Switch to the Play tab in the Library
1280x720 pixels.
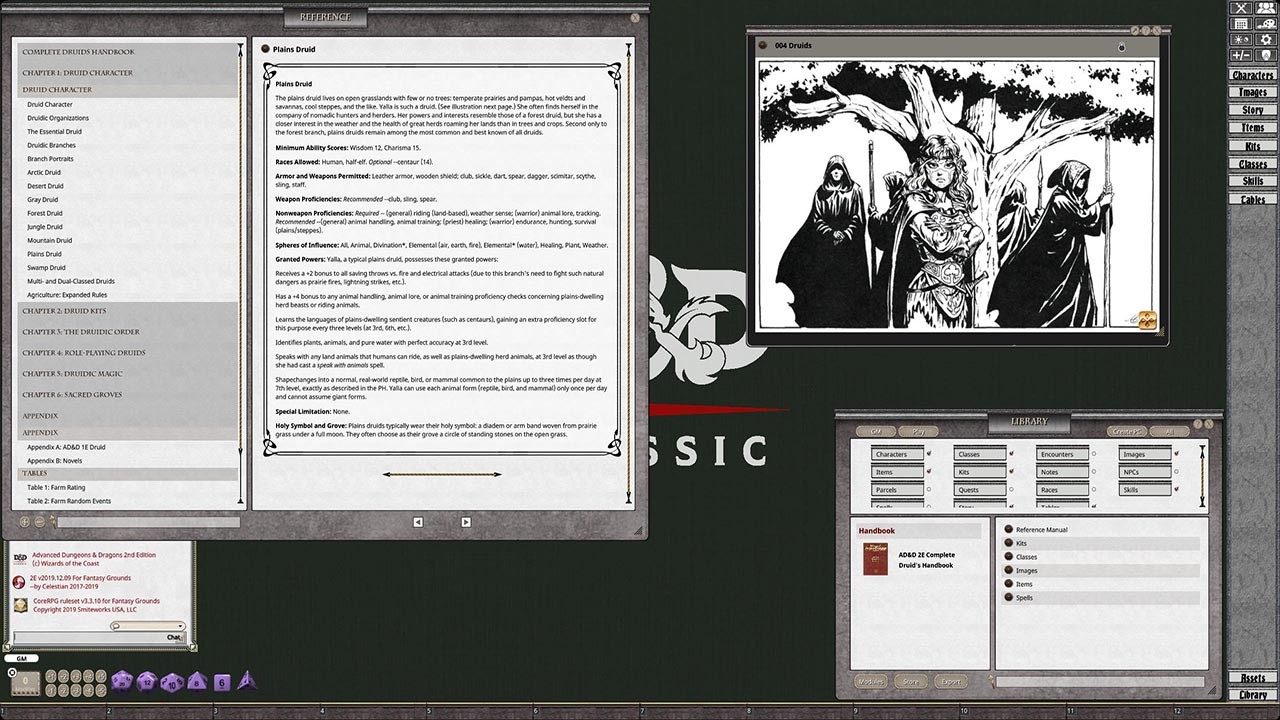pos(919,431)
